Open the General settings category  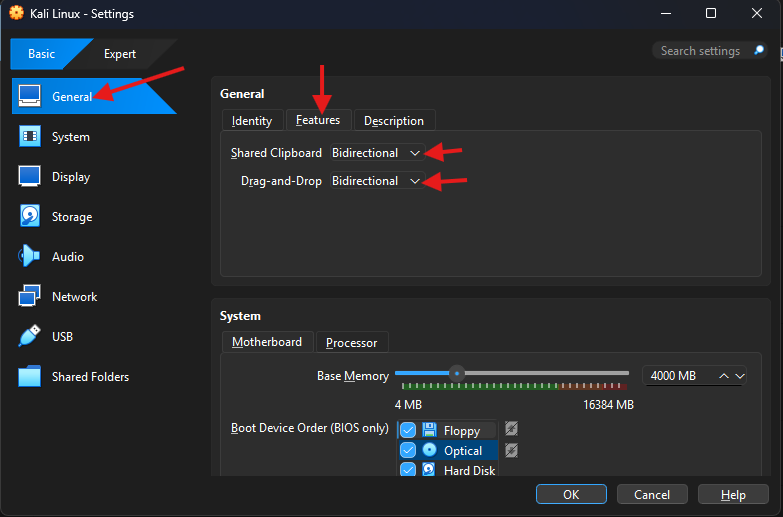click(70, 97)
